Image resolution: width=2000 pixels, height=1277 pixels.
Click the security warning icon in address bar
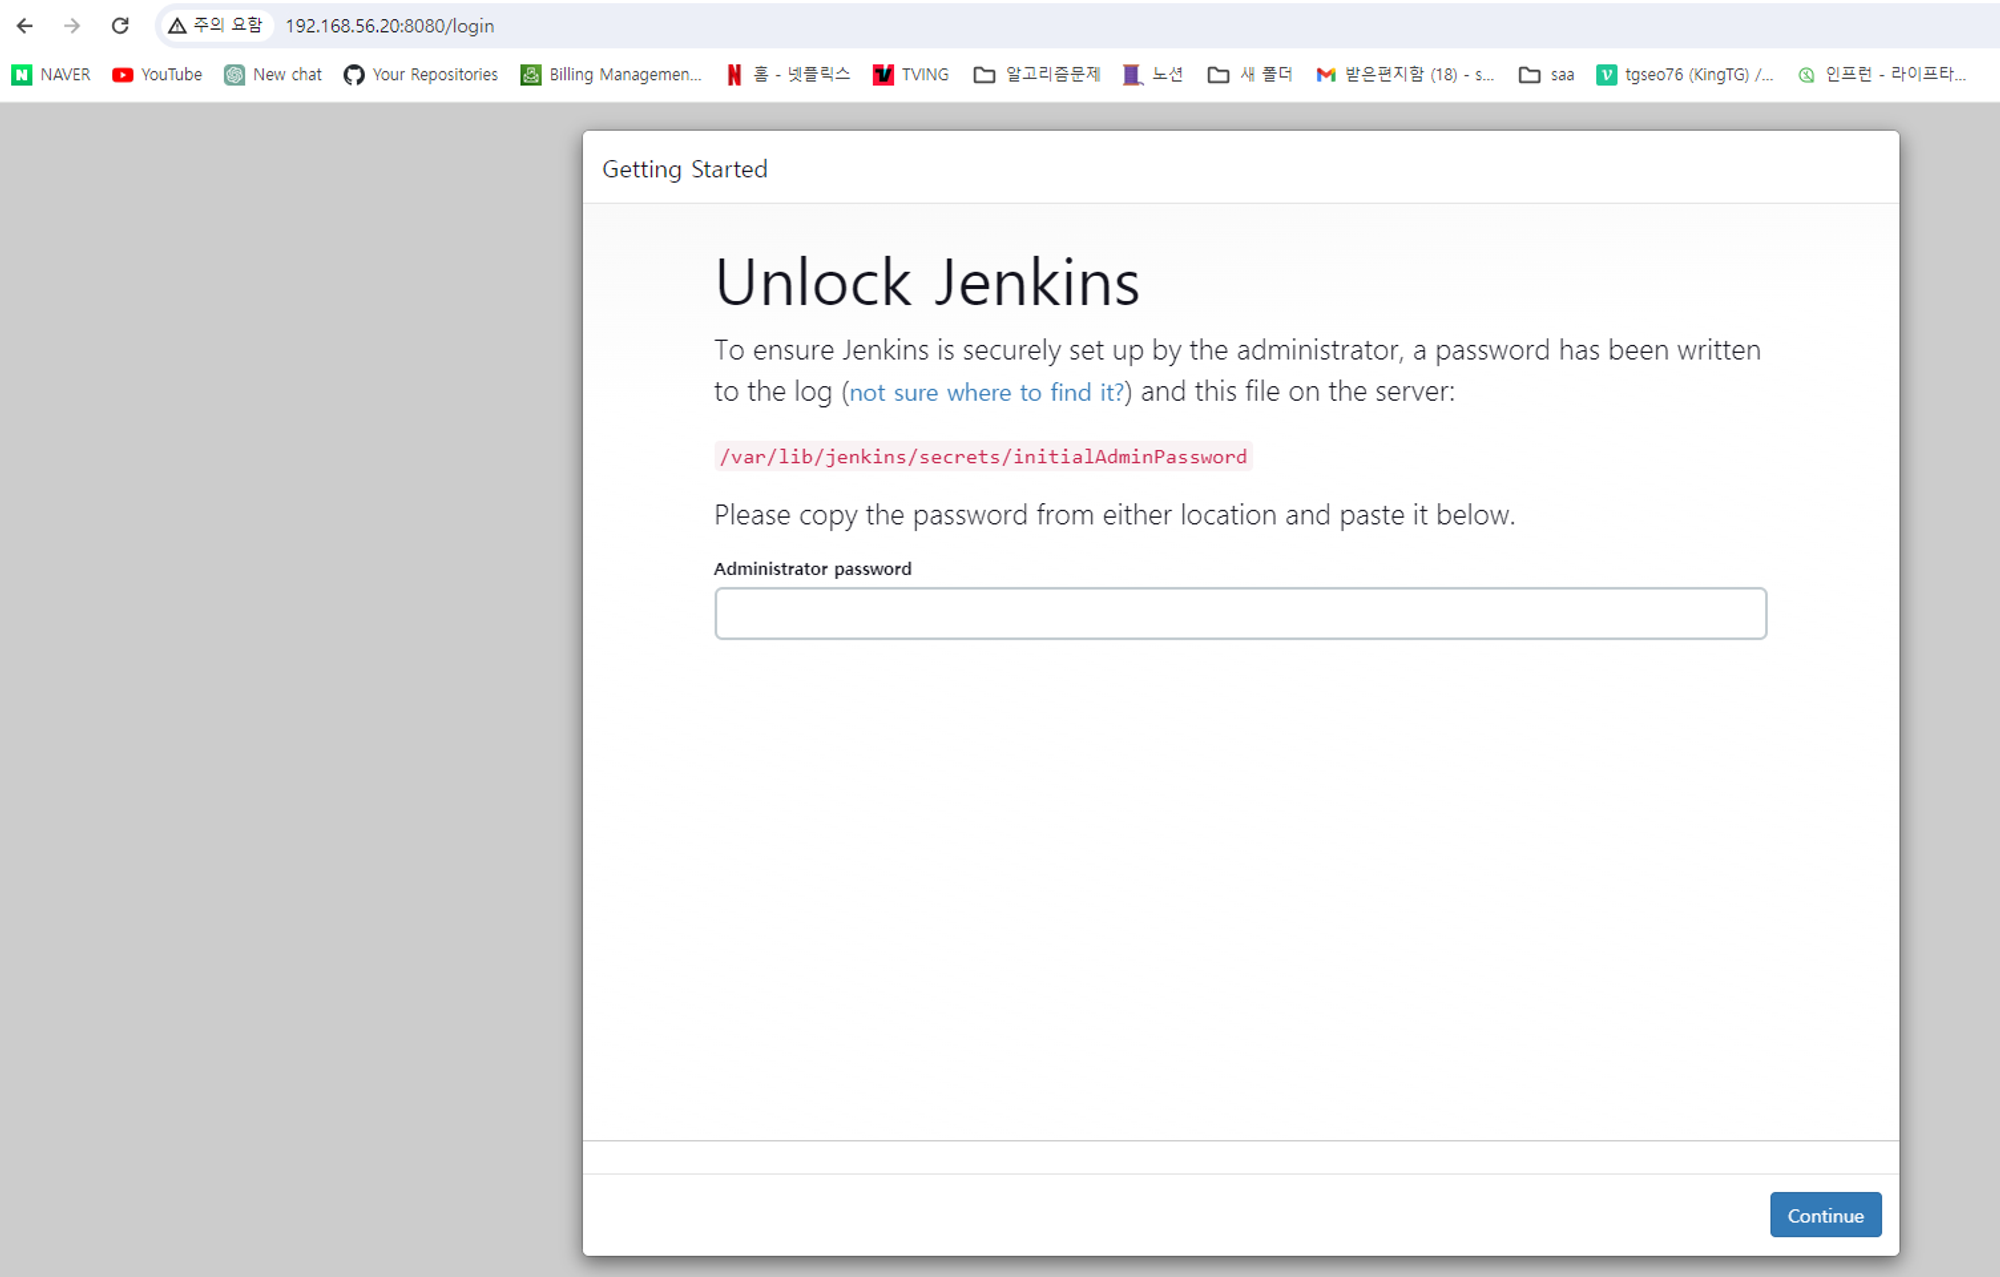177,26
